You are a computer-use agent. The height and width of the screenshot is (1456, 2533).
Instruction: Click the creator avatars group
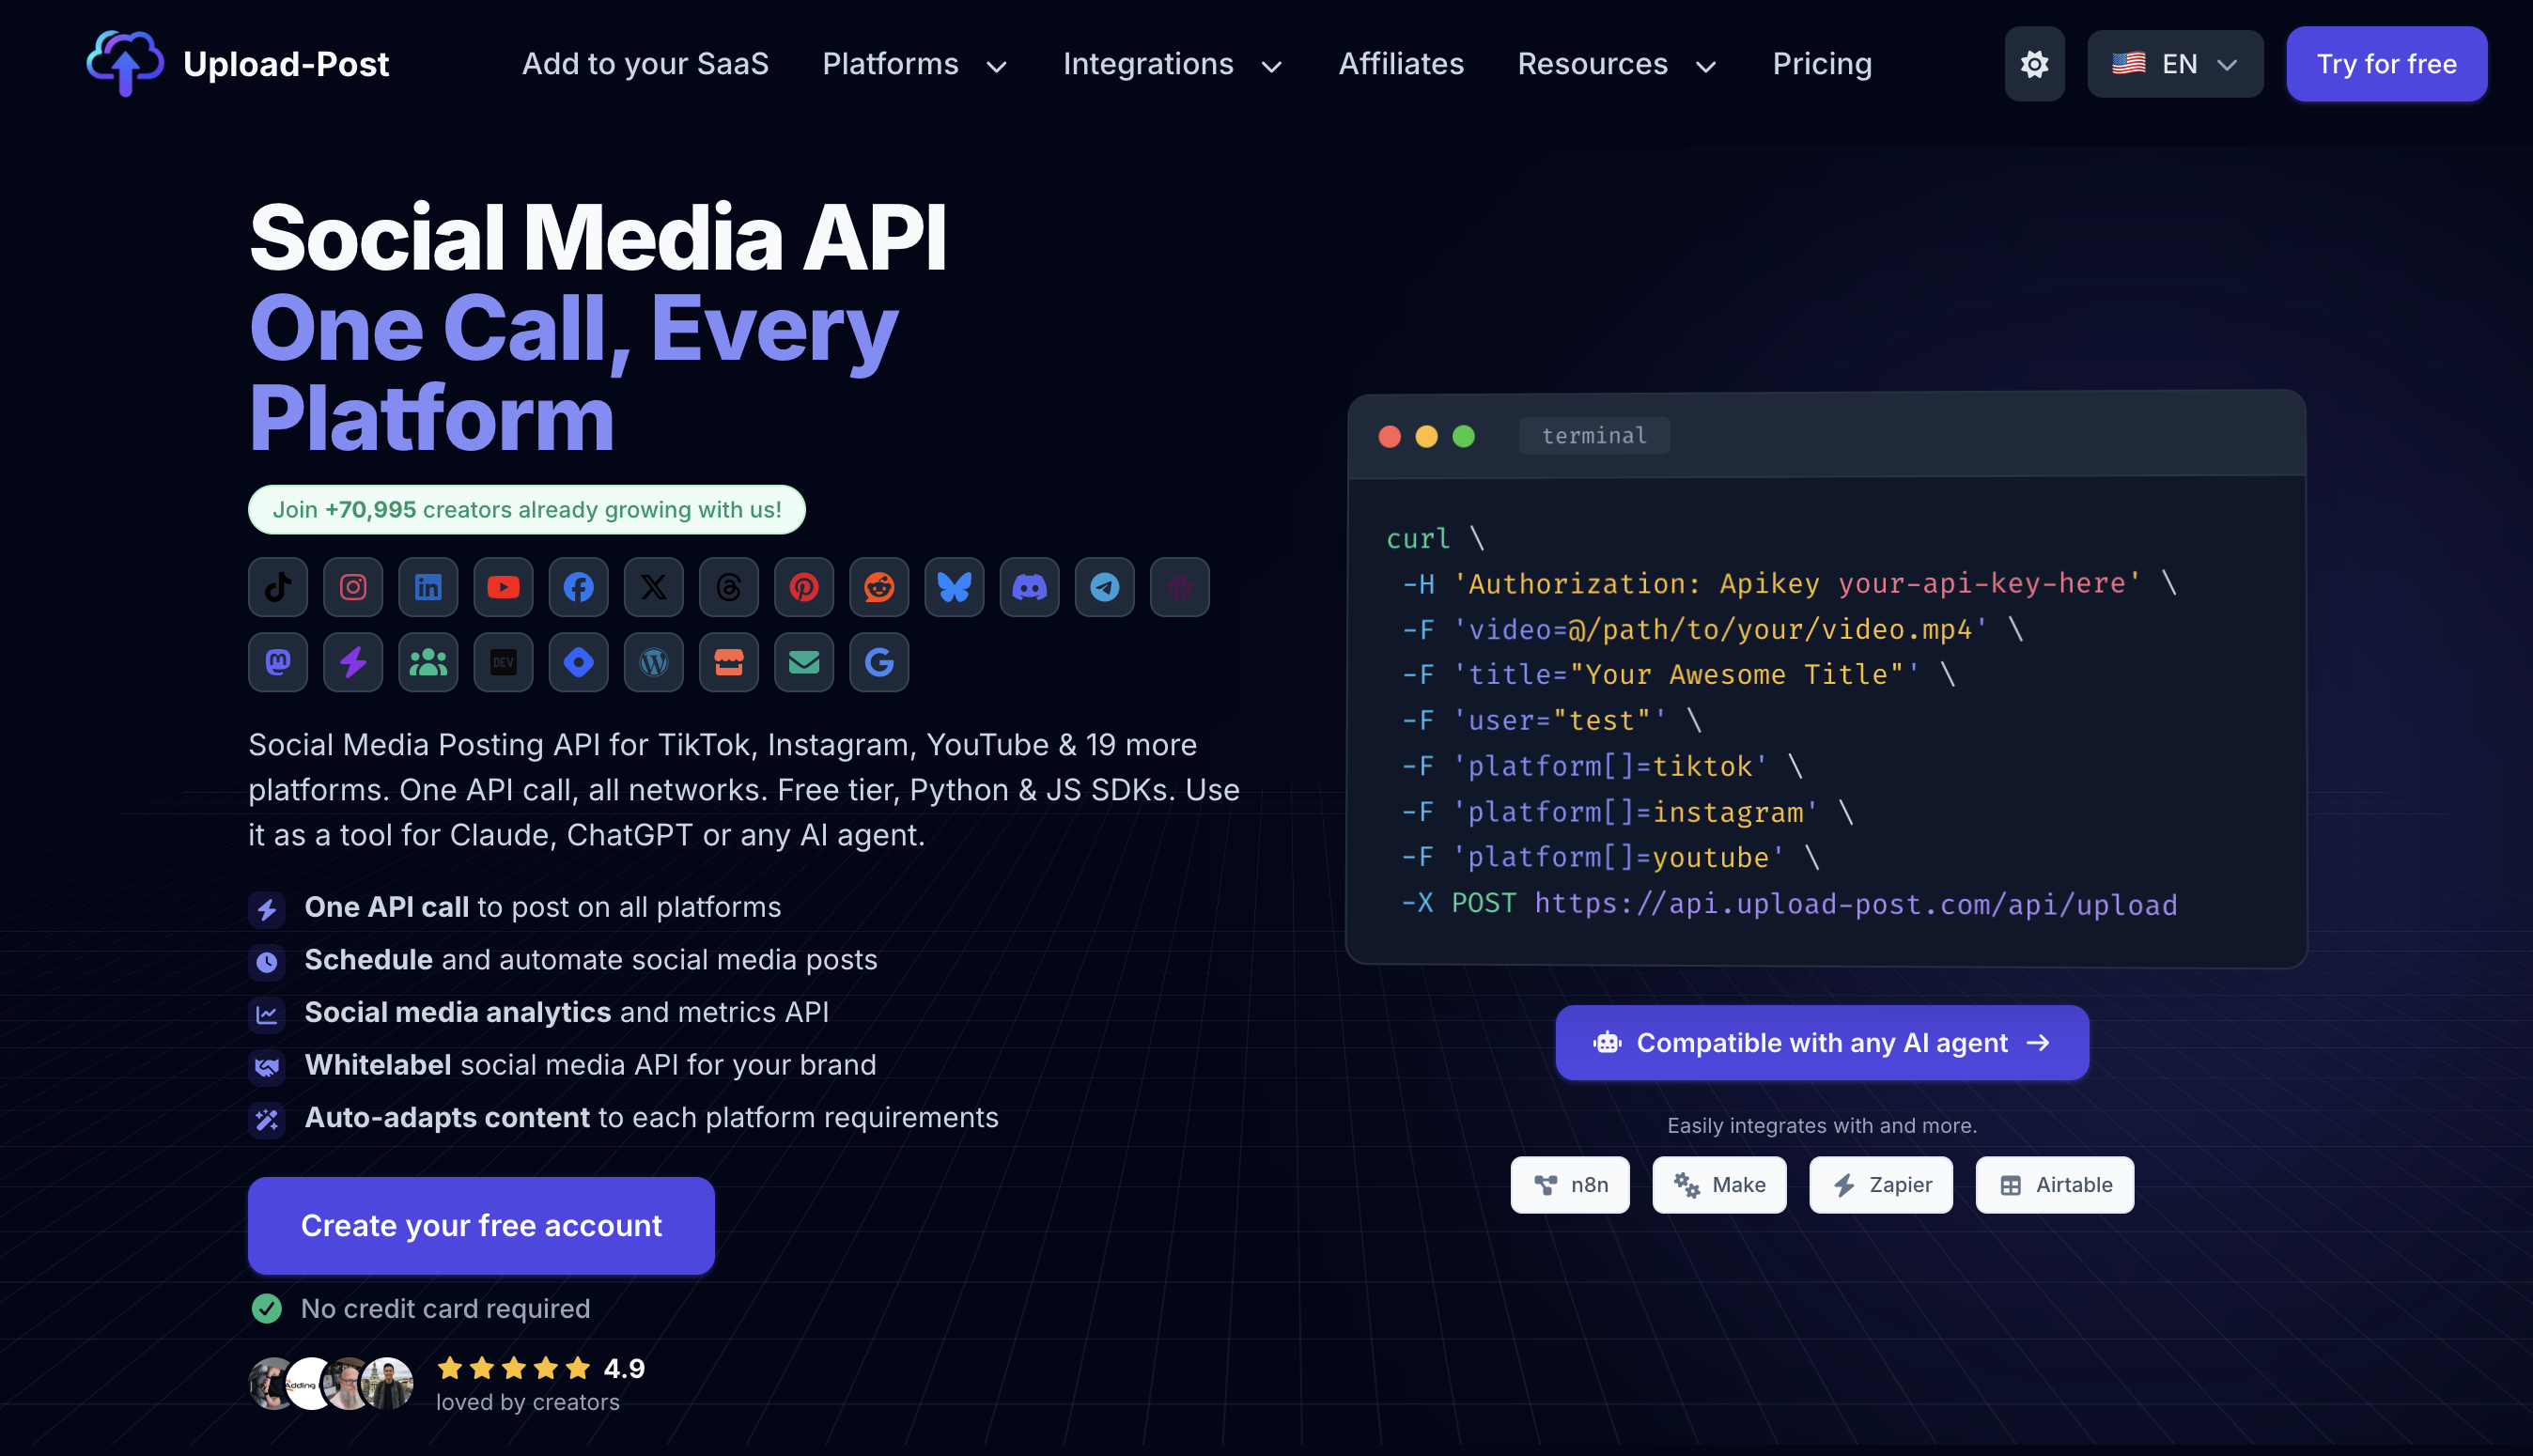point(331,1384)
